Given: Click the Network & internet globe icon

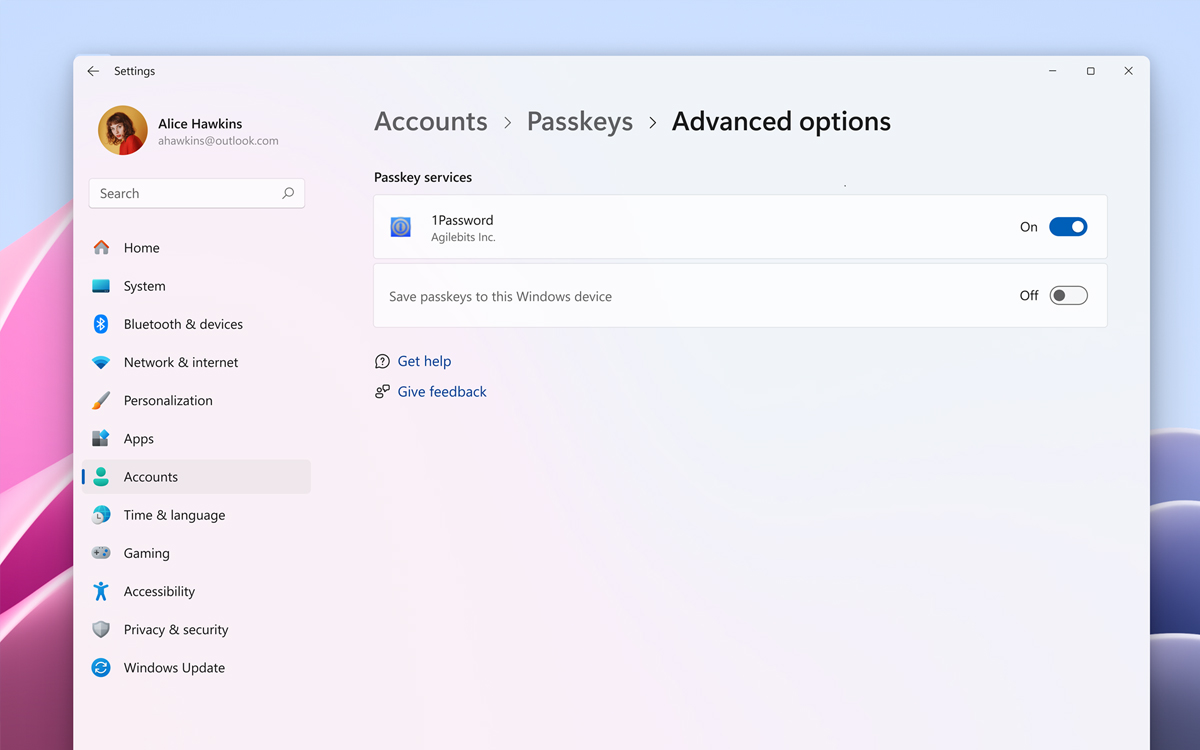Looking at the screenshot, I should (x=101, y=362).
